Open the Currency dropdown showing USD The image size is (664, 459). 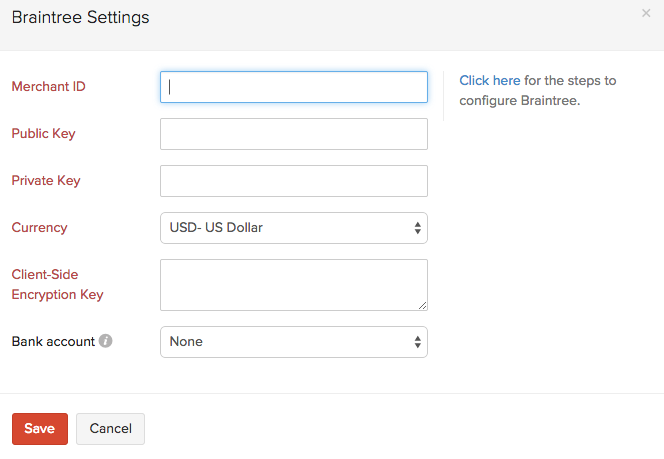294,228
